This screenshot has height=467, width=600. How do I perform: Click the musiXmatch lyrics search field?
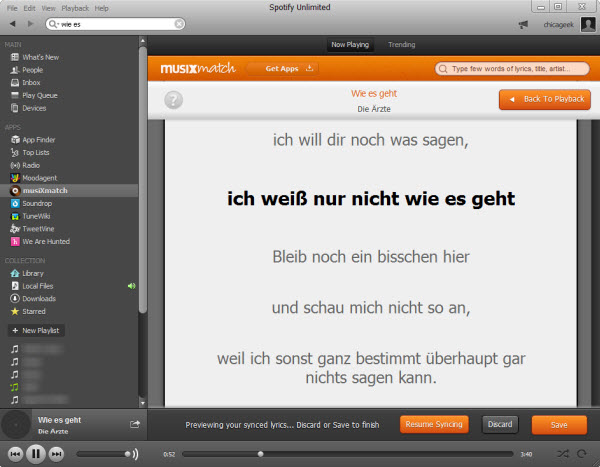[512, 69]
